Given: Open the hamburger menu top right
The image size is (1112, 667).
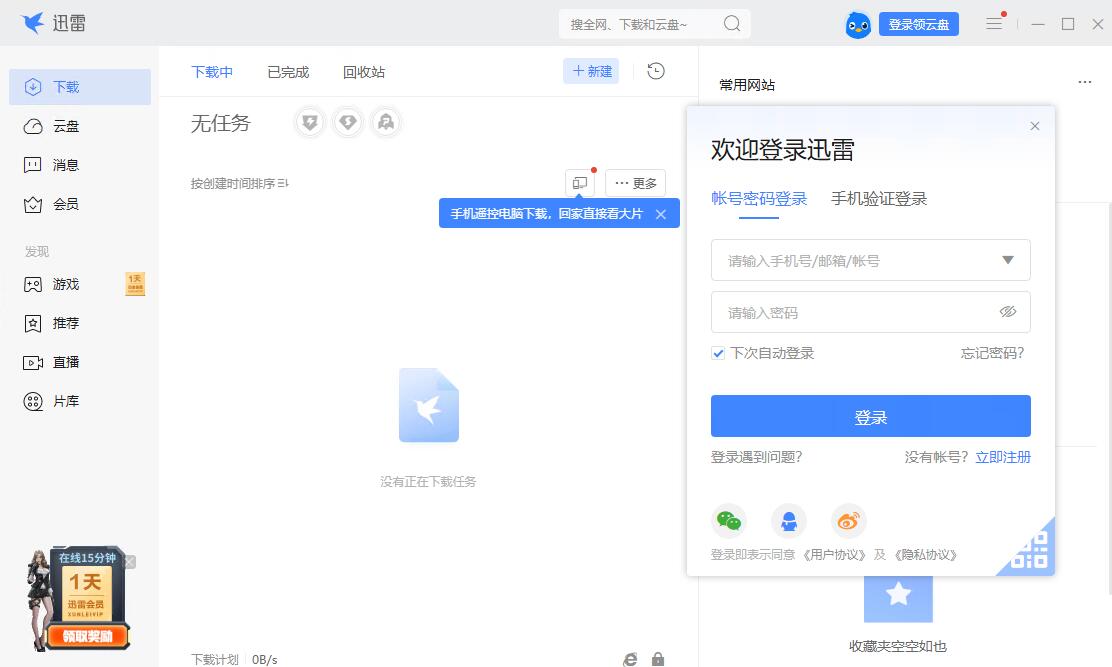Looking at the screenshot, I should pyautogui.click(x=994, y=23).
